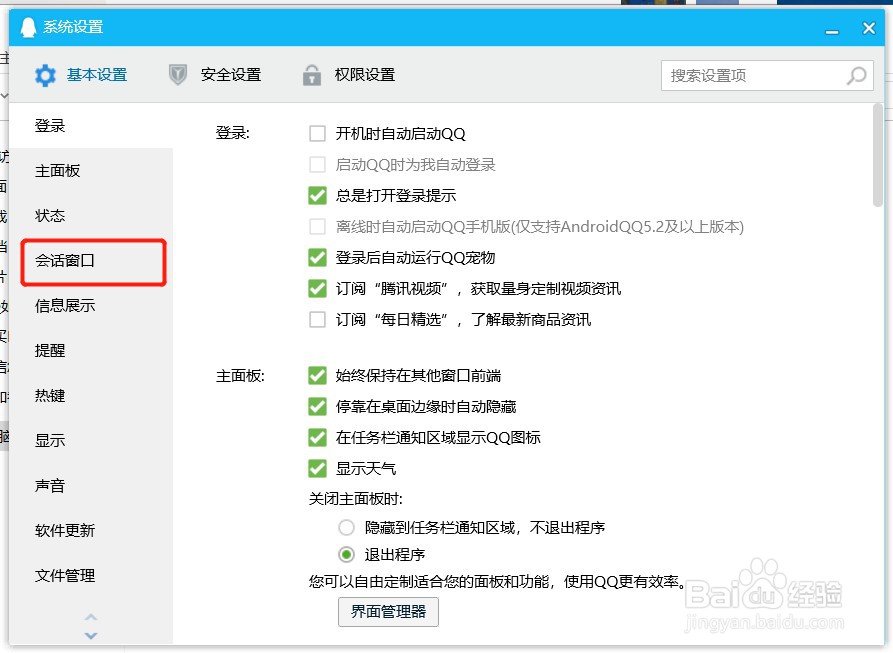Click the QQ penguin logo in title bar
The width and height of the screenshot is (893, 653).
(28, 27)
